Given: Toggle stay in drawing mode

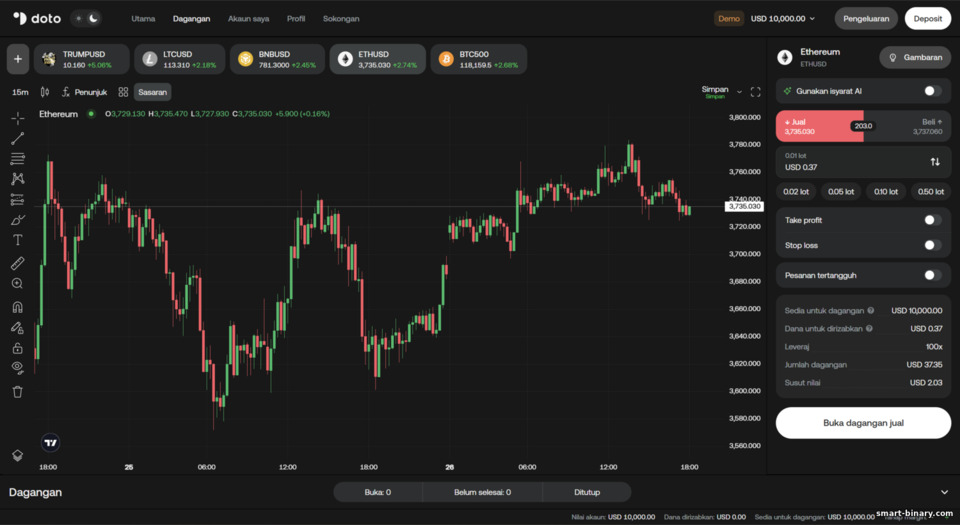Looking at the screenshot, I should tap(18, 328).
